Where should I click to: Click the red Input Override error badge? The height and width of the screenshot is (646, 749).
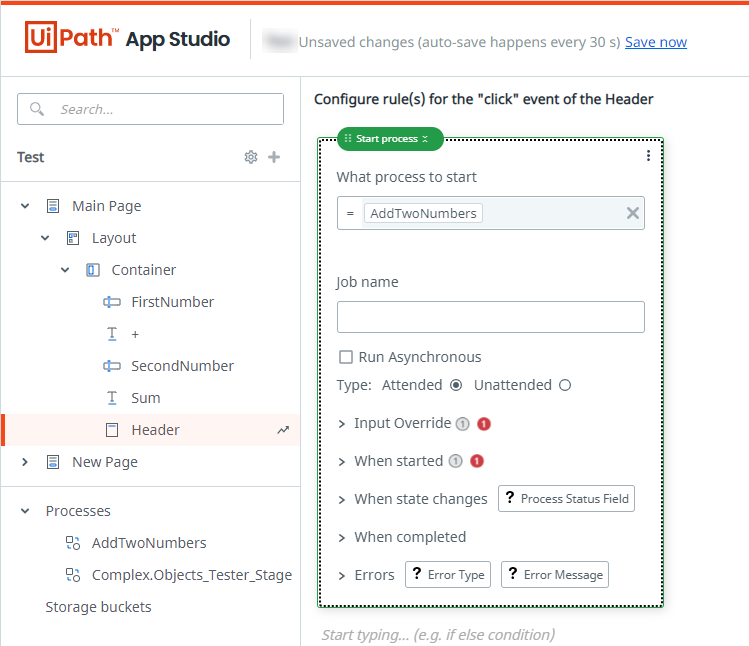483,424
